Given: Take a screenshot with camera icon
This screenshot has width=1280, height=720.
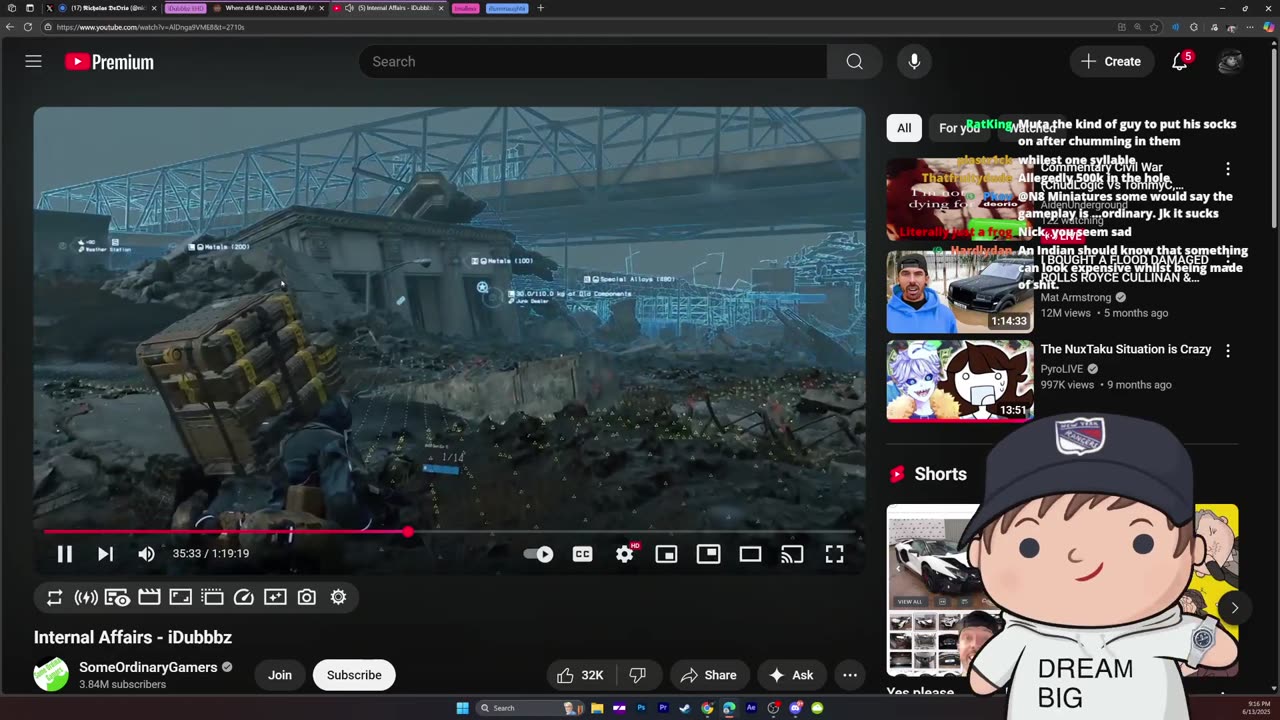Looking at the screenshot, I should (307, 597).
